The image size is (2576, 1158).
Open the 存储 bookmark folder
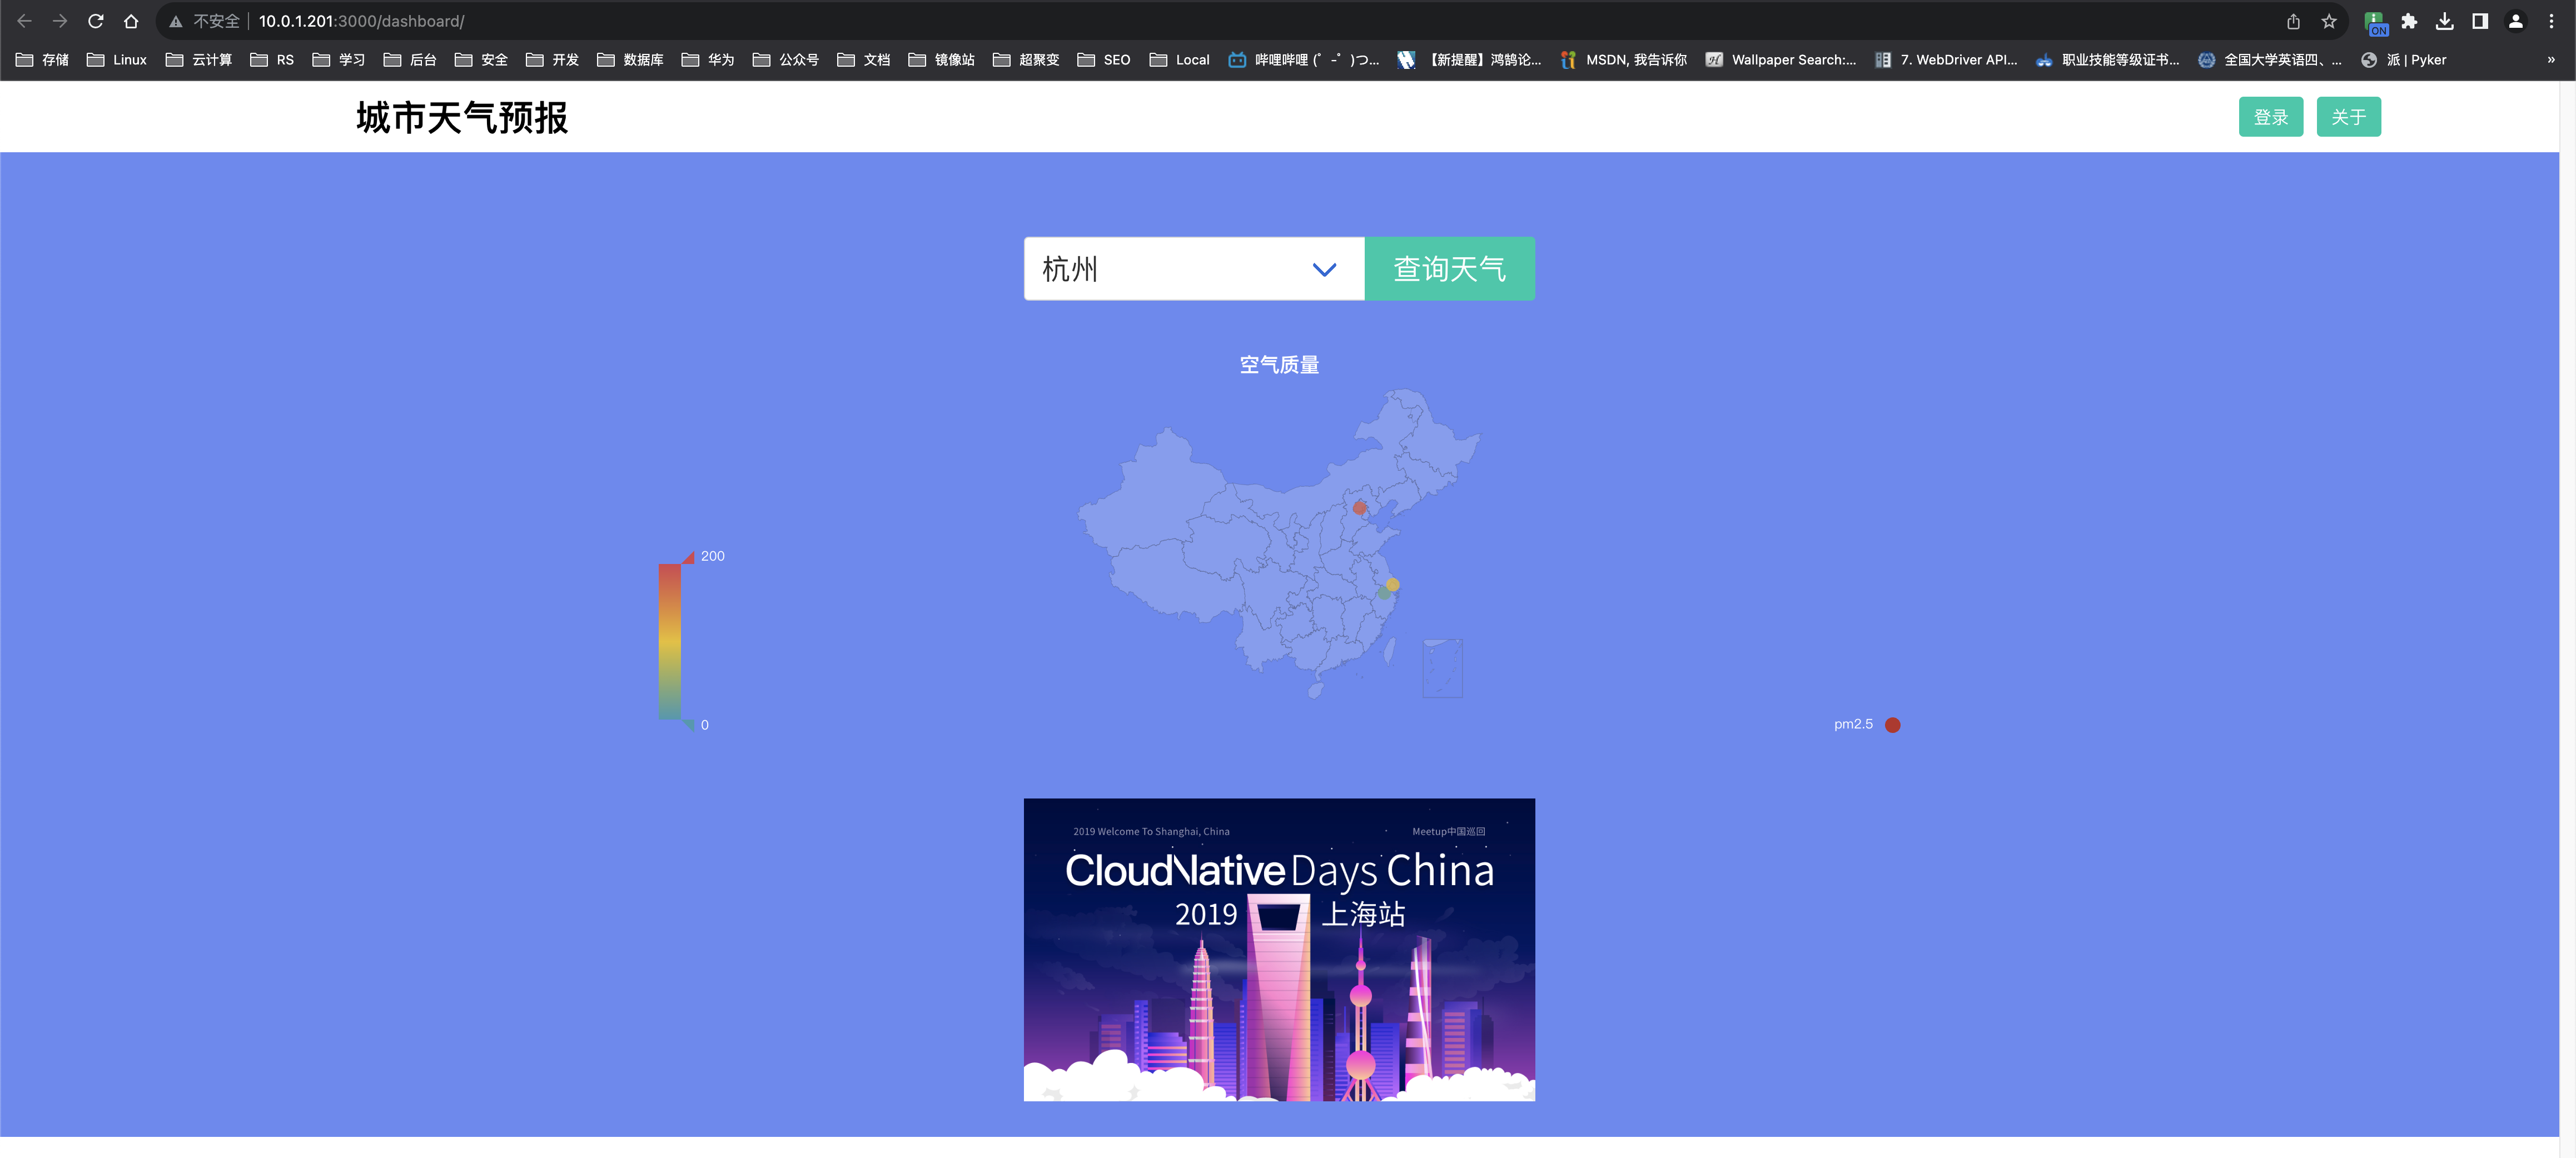42,60
